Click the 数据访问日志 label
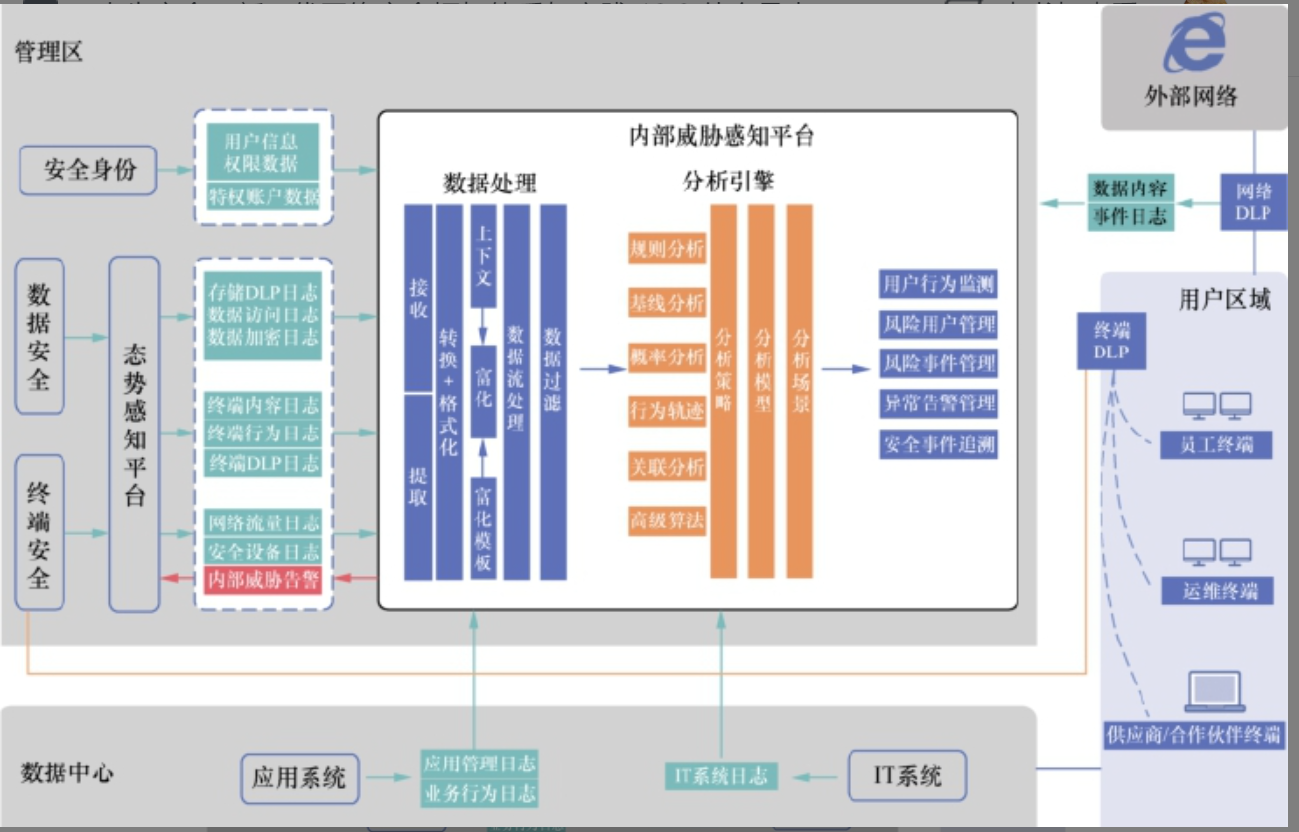The image size is (1299, 832). (x=263, y=315)
